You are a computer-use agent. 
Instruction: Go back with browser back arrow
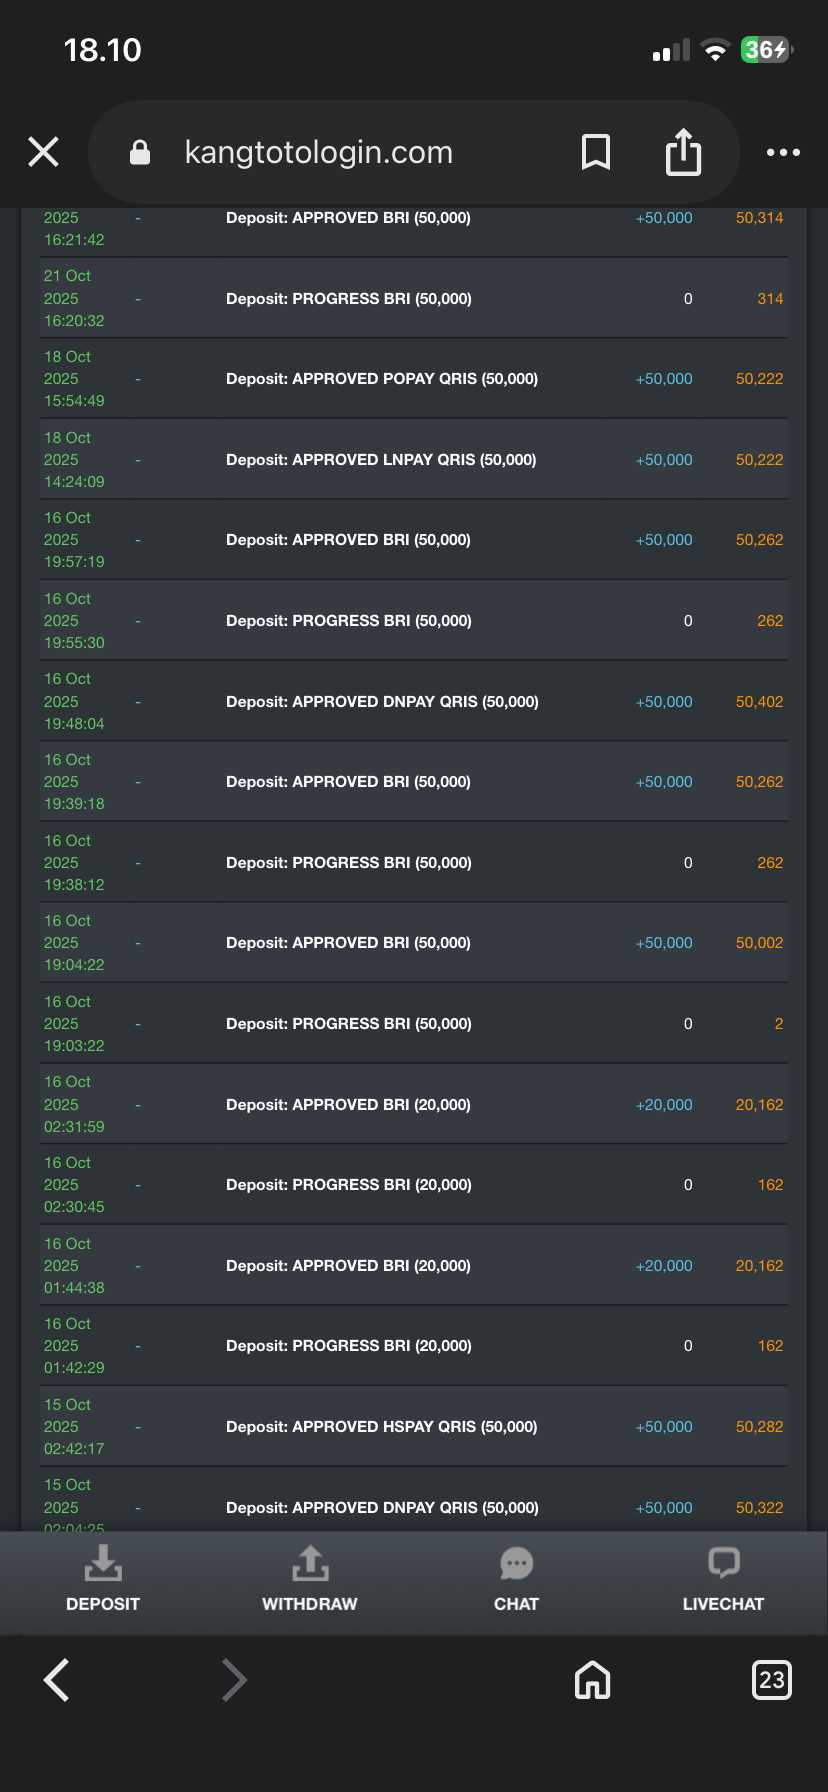57,1680
